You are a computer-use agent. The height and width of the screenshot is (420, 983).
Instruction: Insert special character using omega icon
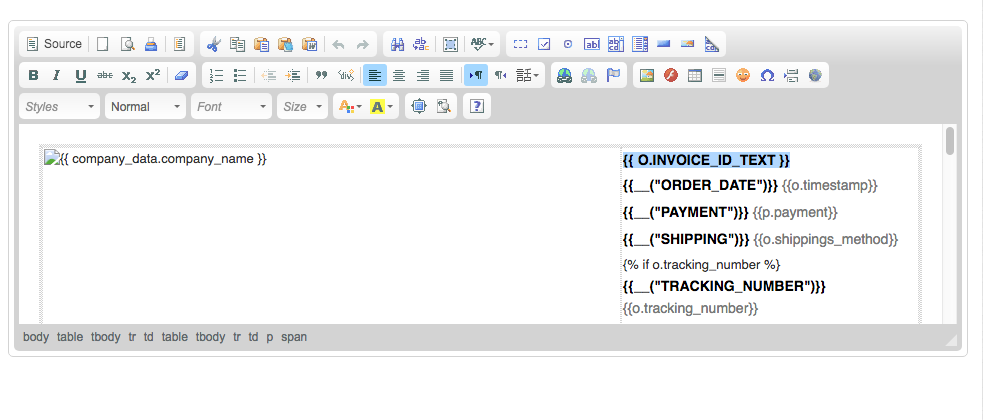(x=767, y=75)
